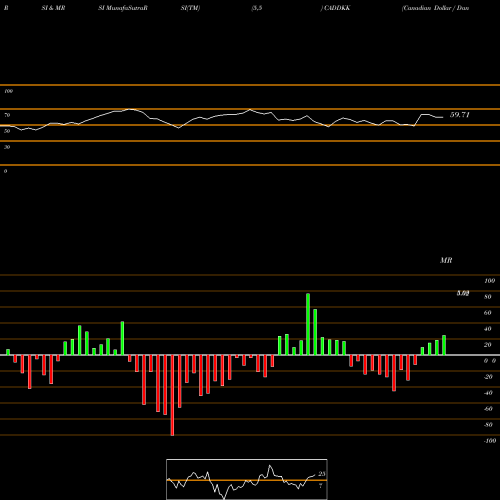This screenshot has height=500, width=500.
Task: Click the CADDKK symbol in header
Action: click(x=337, y=8)
